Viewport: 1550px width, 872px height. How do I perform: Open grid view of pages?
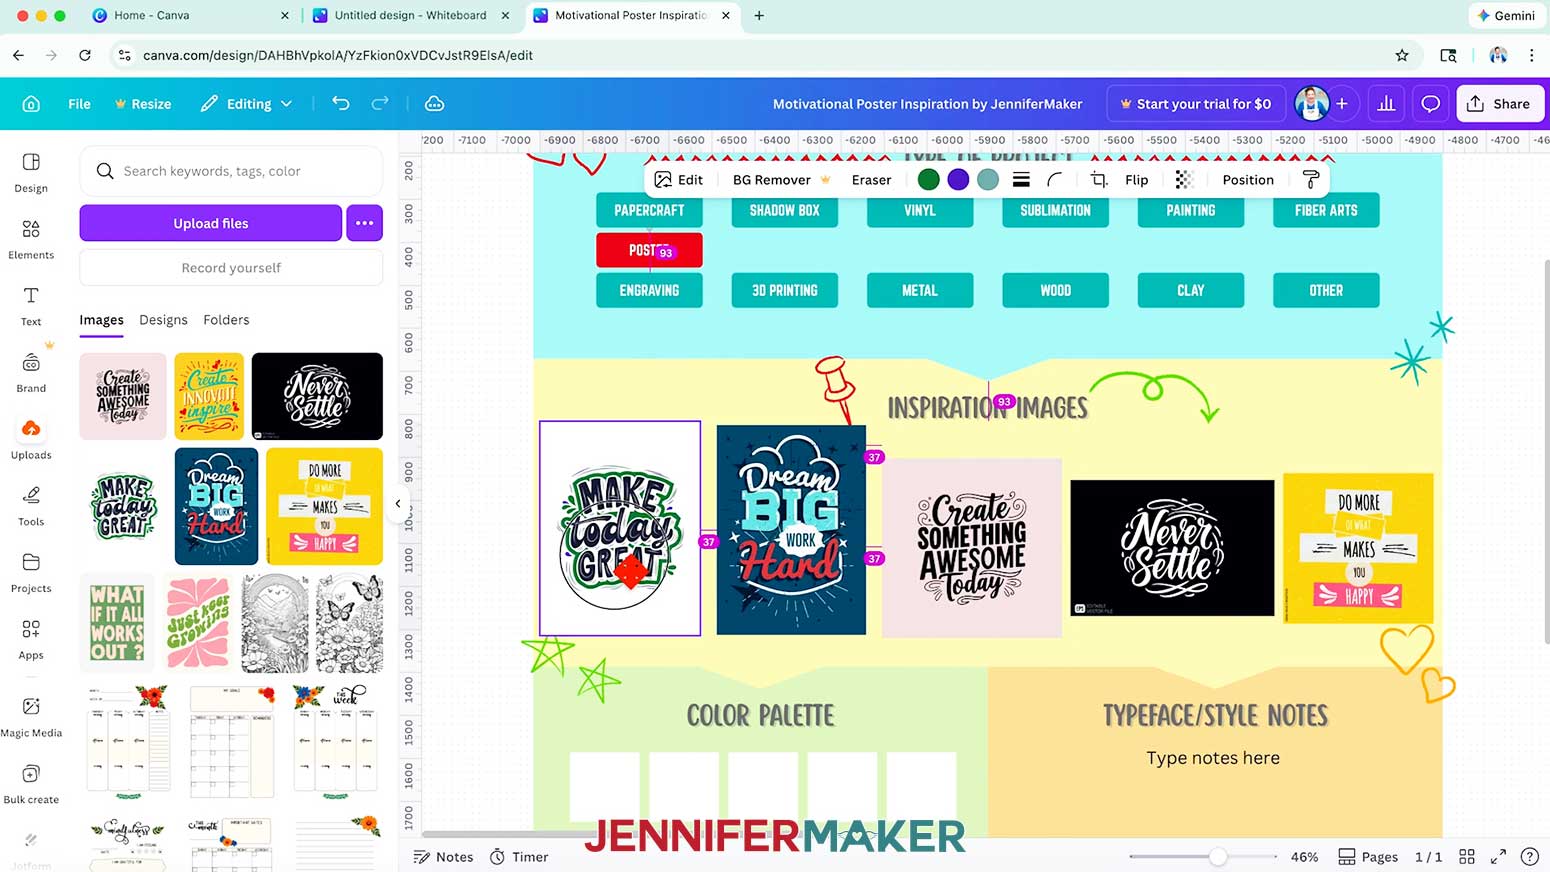[1467, 857]
